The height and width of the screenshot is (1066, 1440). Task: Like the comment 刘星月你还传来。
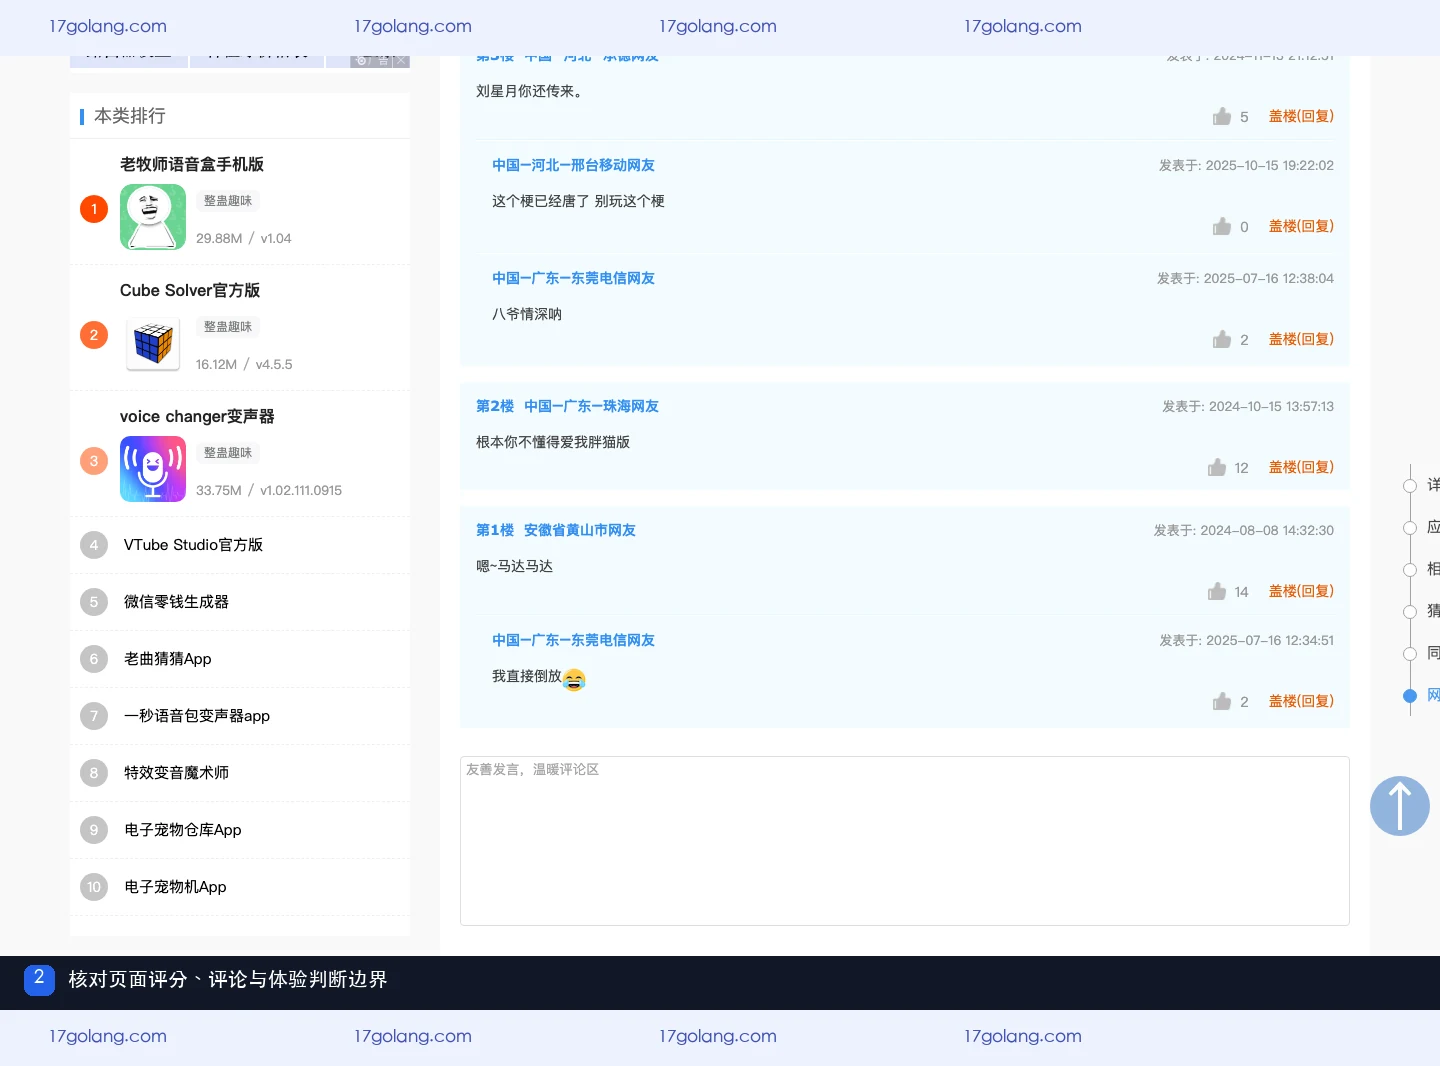pyautogui.click(x=1222, y=116)
